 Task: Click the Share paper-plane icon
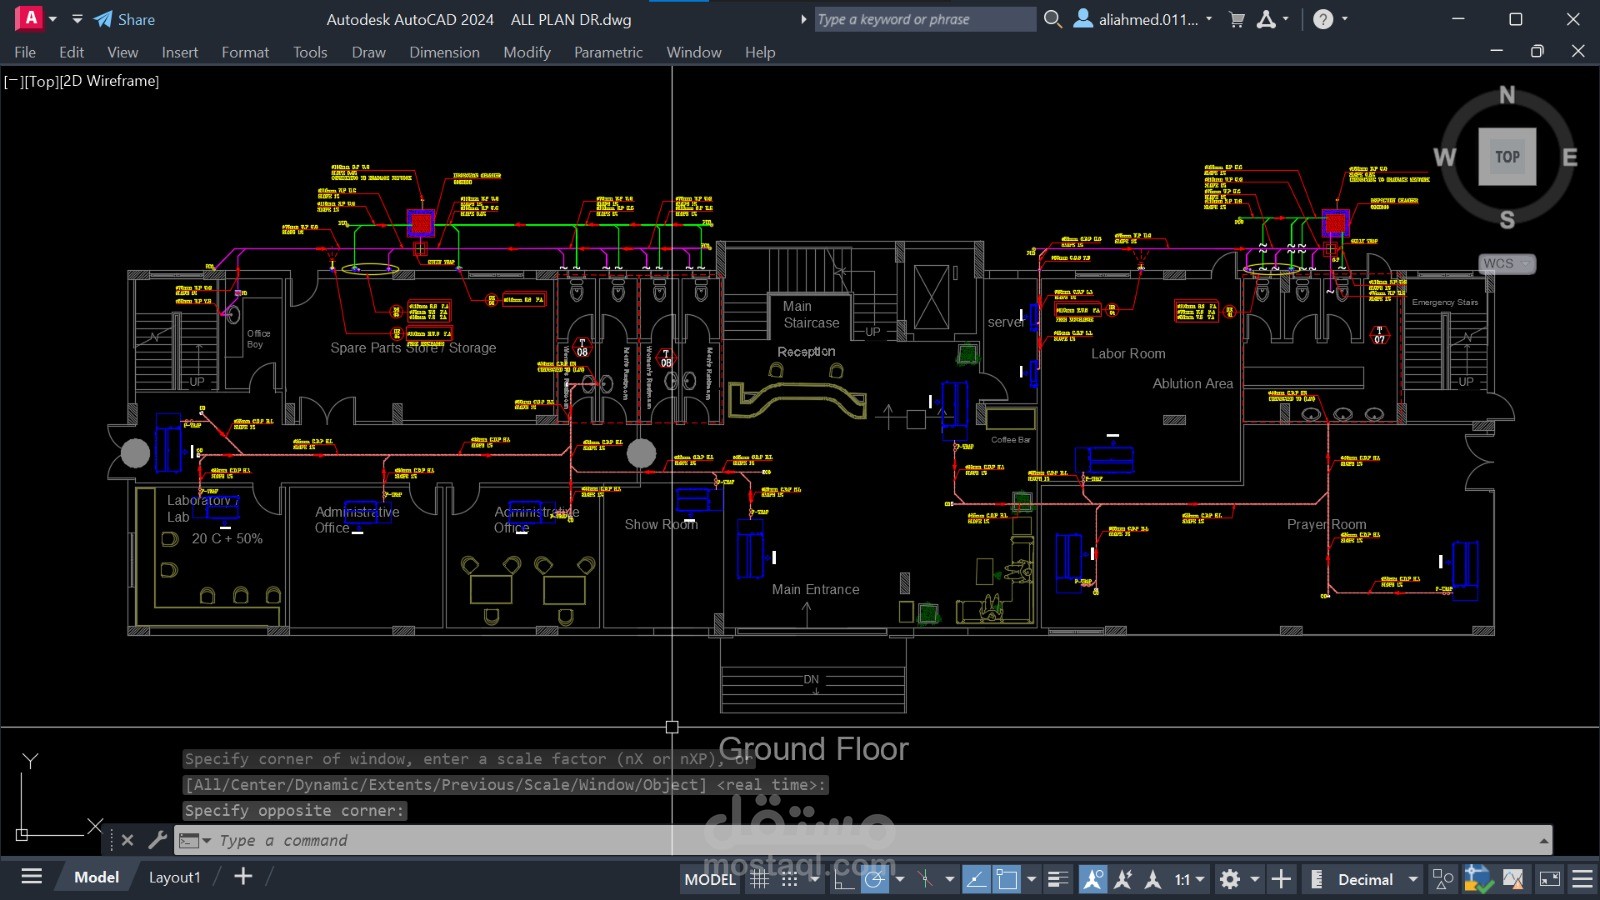tap(103, 19)
